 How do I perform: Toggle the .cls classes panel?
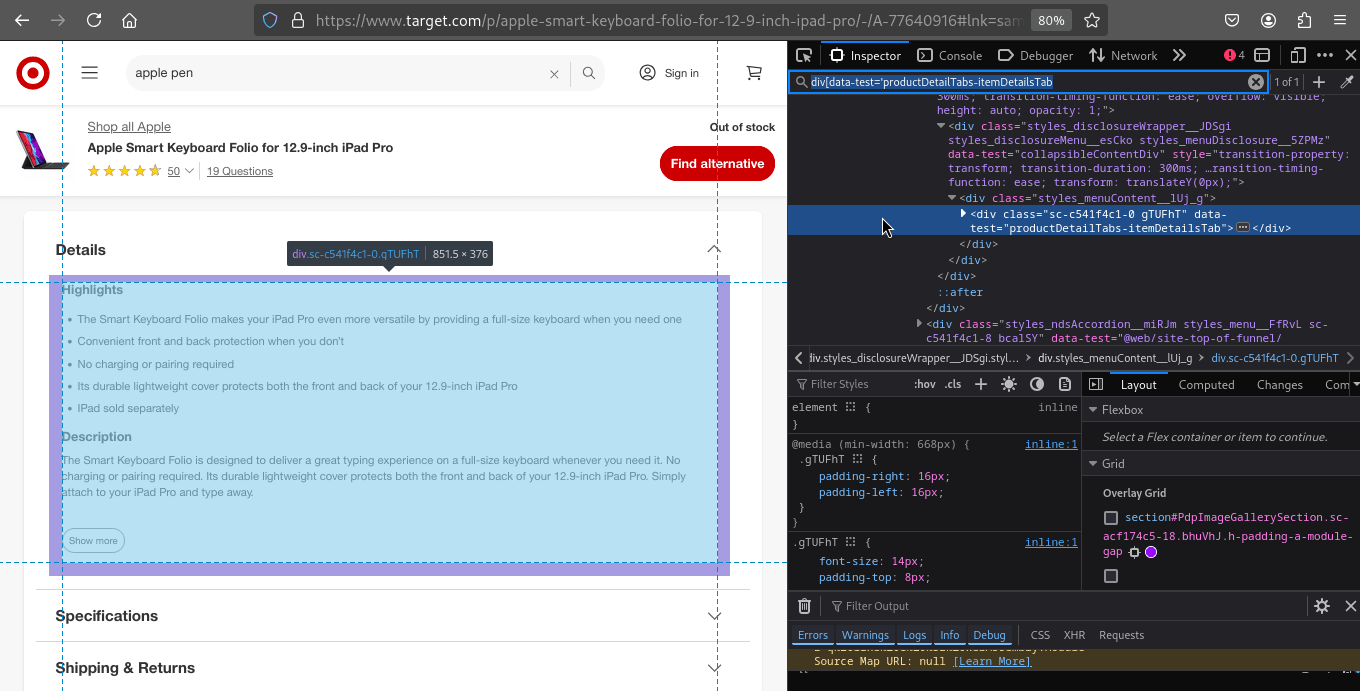[953, 384]
